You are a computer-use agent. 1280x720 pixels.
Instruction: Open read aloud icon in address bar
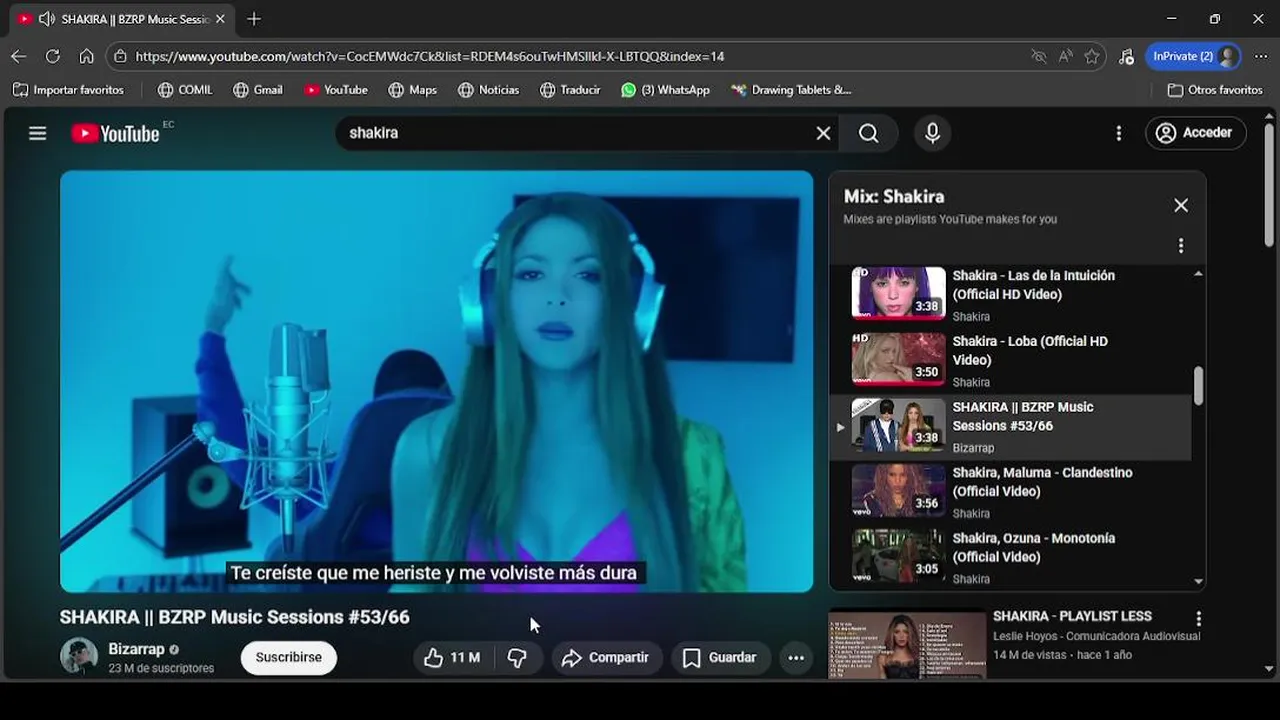(1066, 56)
